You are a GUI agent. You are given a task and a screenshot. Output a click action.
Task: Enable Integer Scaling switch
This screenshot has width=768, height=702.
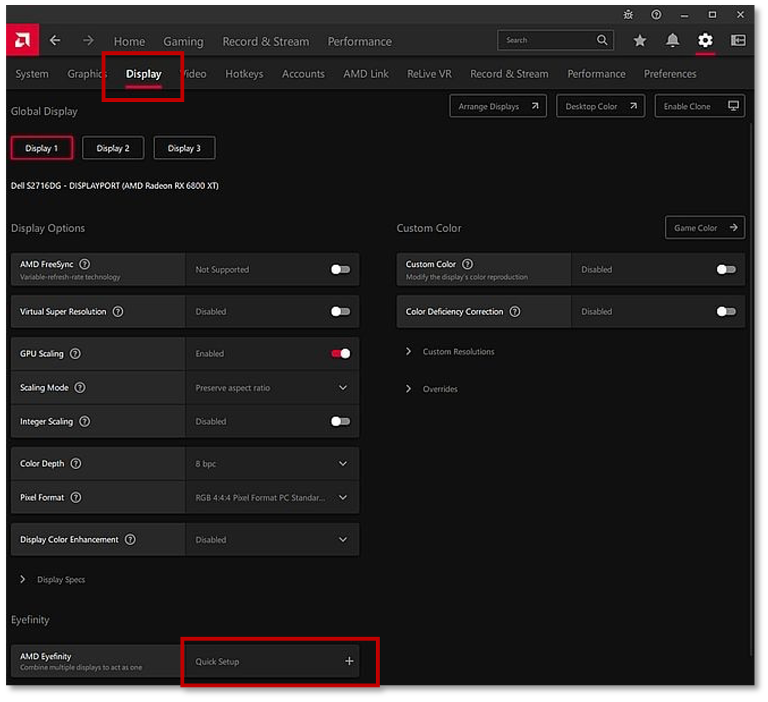point(340,421)
